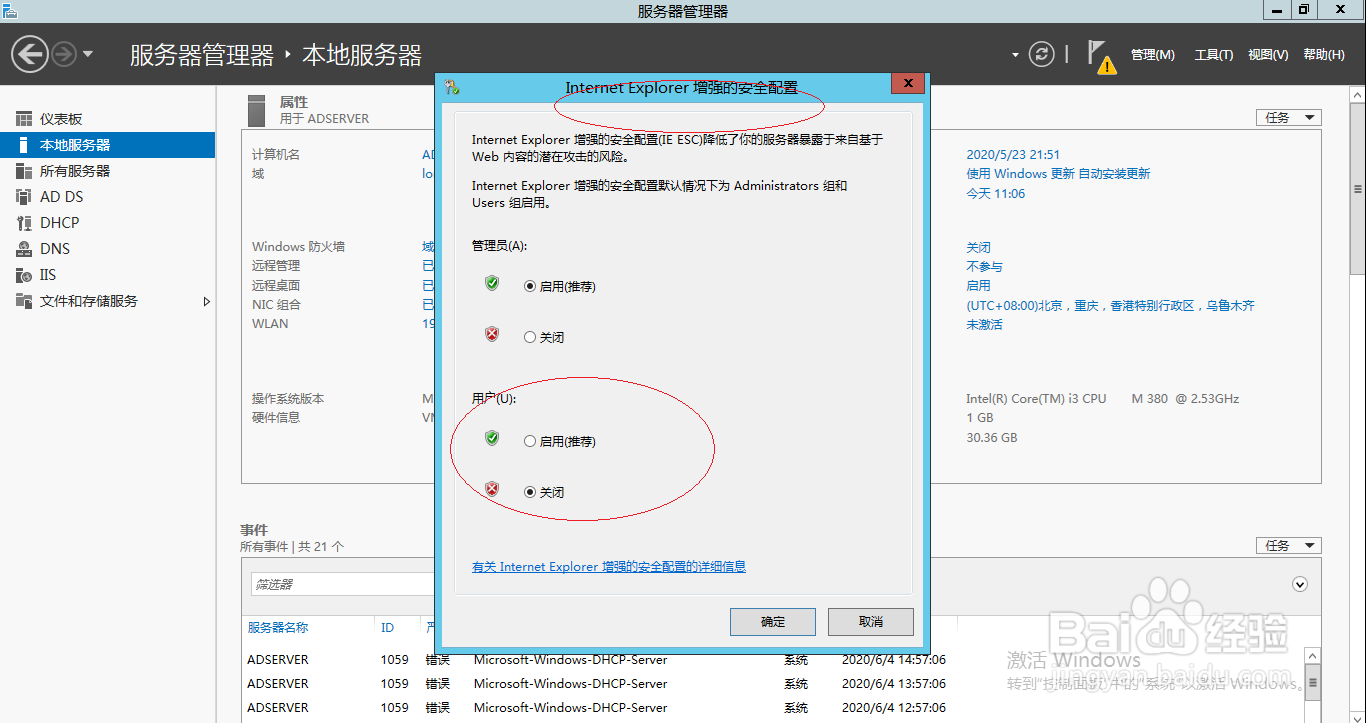This screenshot has width=1366, height=723.
Task: Click the refresh icon in header
Action: (1042, 54)
